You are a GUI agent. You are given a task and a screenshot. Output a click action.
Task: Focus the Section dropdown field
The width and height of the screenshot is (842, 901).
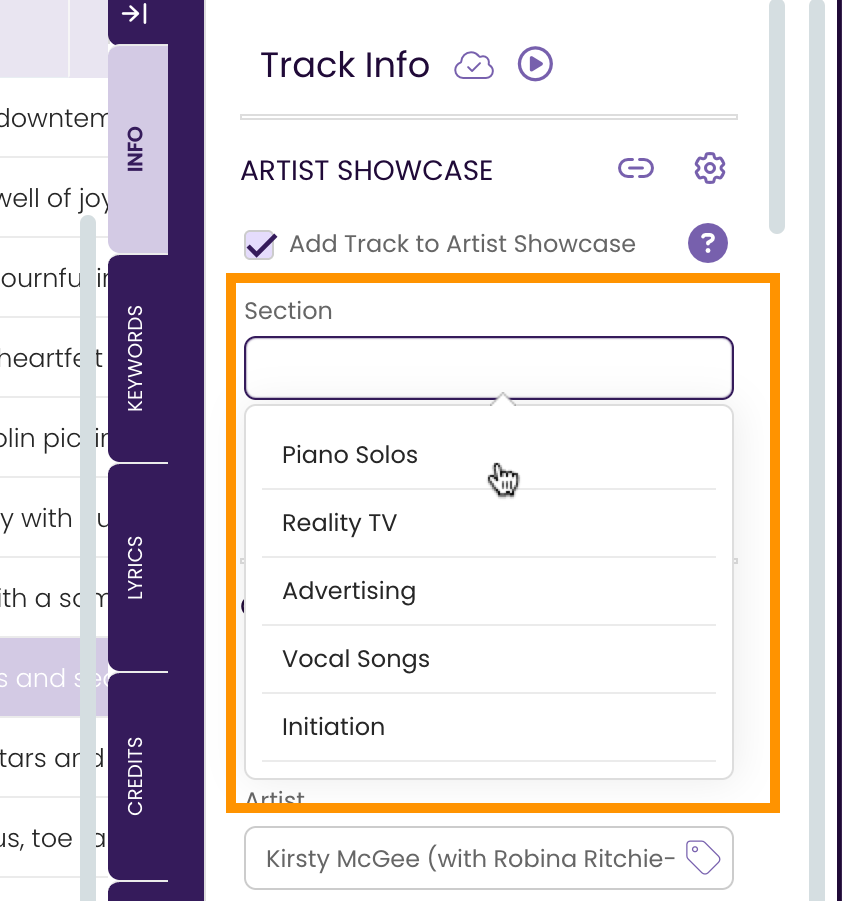coord(489,368)
